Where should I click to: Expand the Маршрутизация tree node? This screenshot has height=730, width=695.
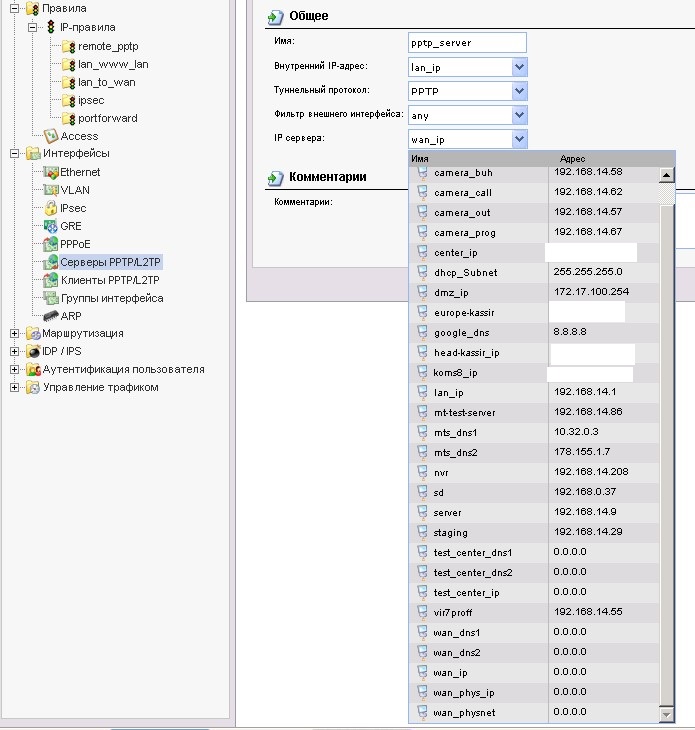click(15, 334)
